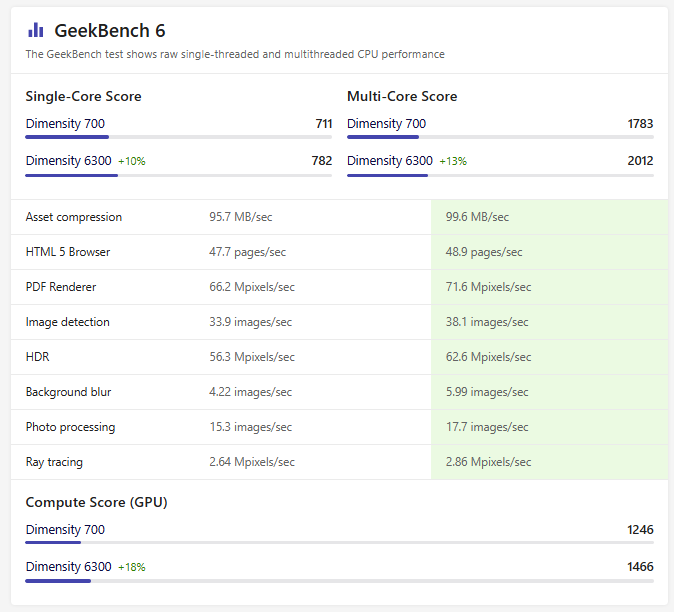Open Dimensity 700 link under Compute Score
674x612 pixels.
pos(65,529)
